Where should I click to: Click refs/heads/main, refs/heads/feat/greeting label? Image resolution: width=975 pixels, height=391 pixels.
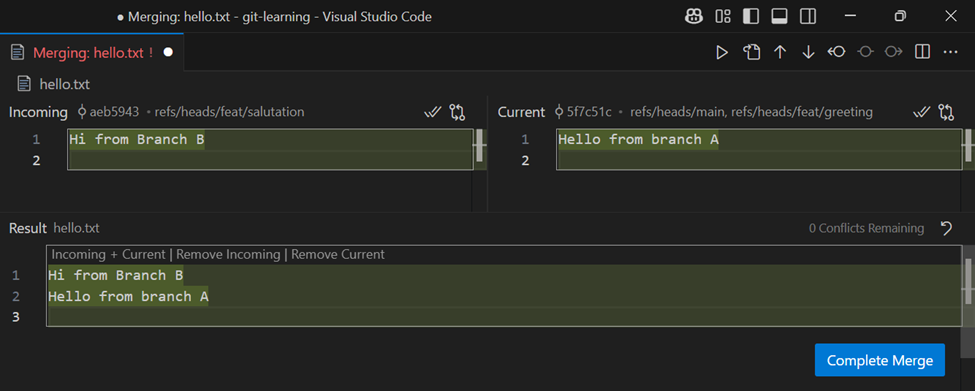(751, 113)
